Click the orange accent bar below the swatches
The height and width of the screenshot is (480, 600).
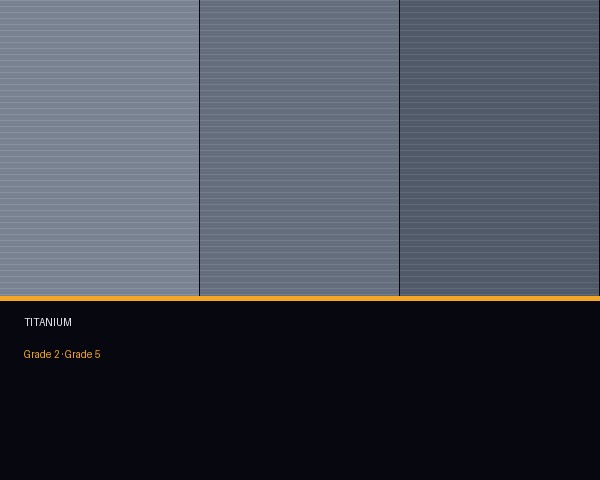tap(300, 298)
